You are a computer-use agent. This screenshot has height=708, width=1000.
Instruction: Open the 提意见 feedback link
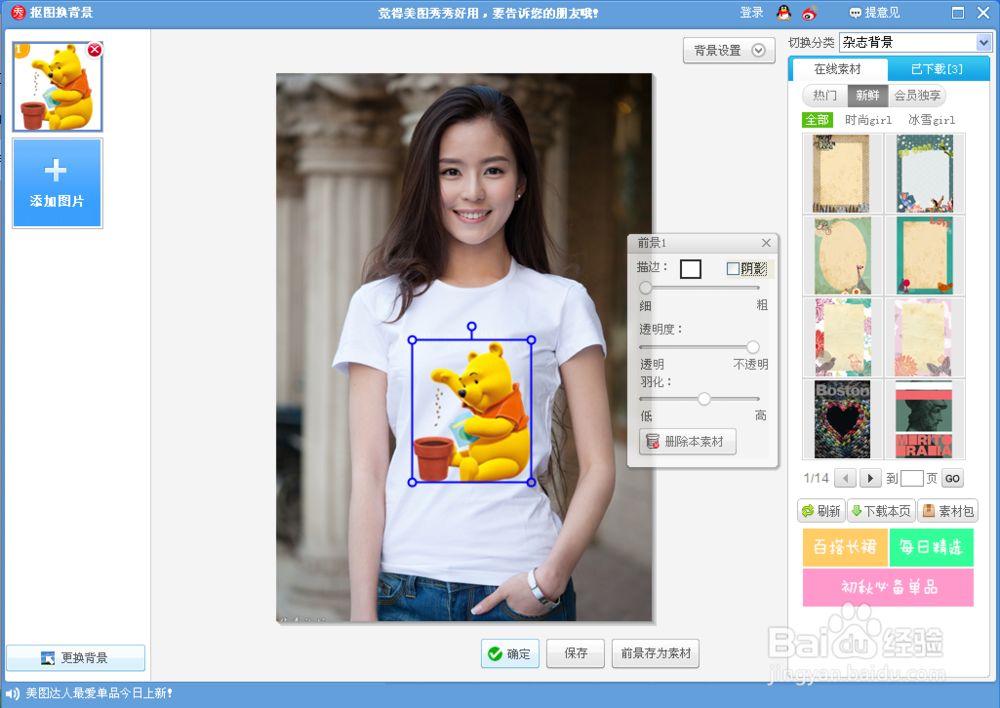pos(874,12)
